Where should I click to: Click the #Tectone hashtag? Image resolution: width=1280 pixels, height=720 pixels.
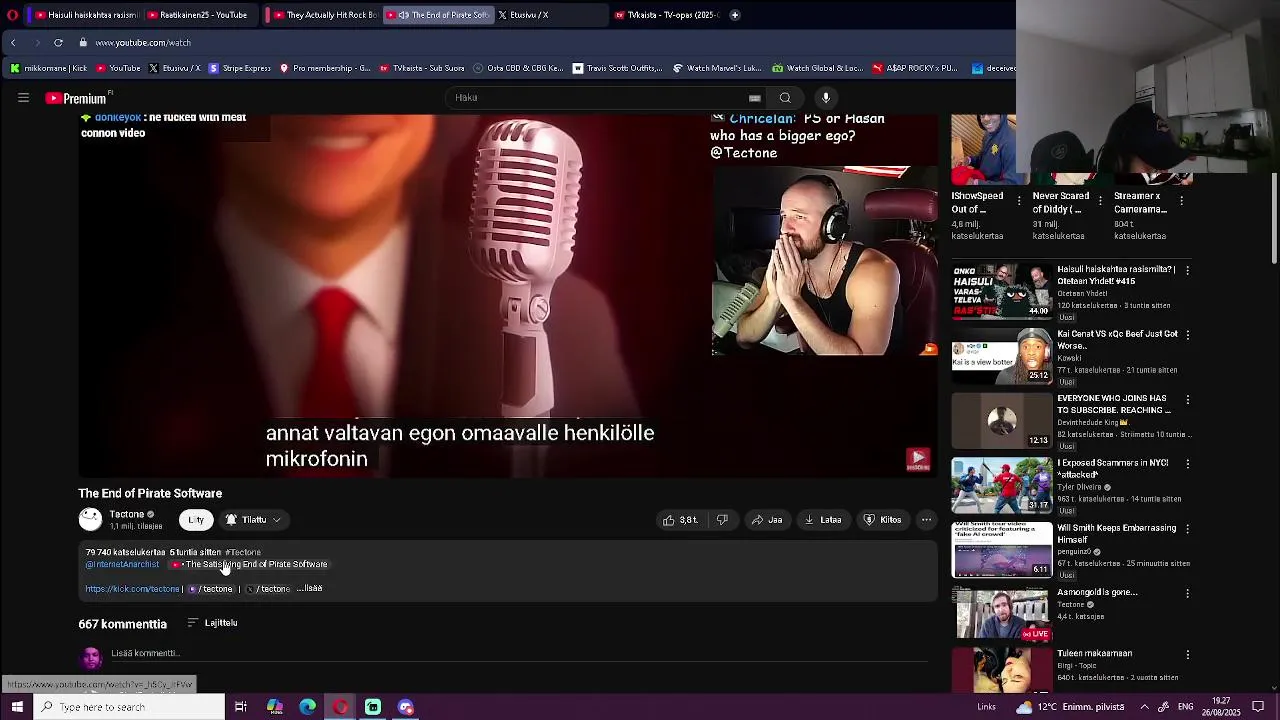point(243,552)
